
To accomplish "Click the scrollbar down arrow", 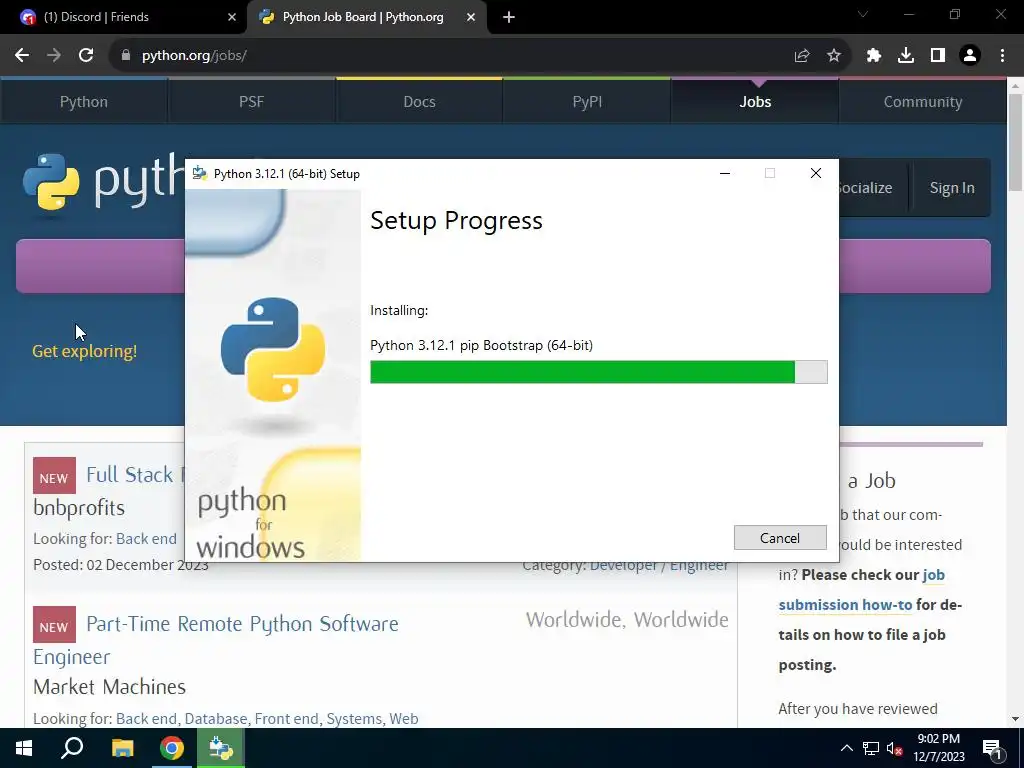I will tap(1016, 719).
